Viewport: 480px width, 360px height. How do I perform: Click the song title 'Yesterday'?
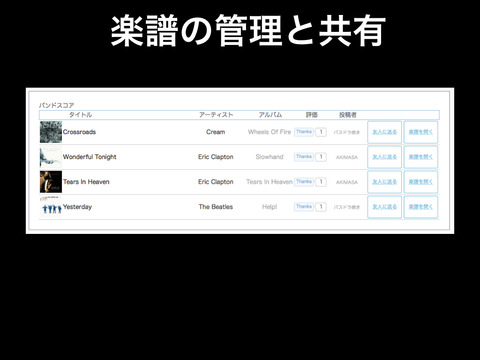point(77,207)
